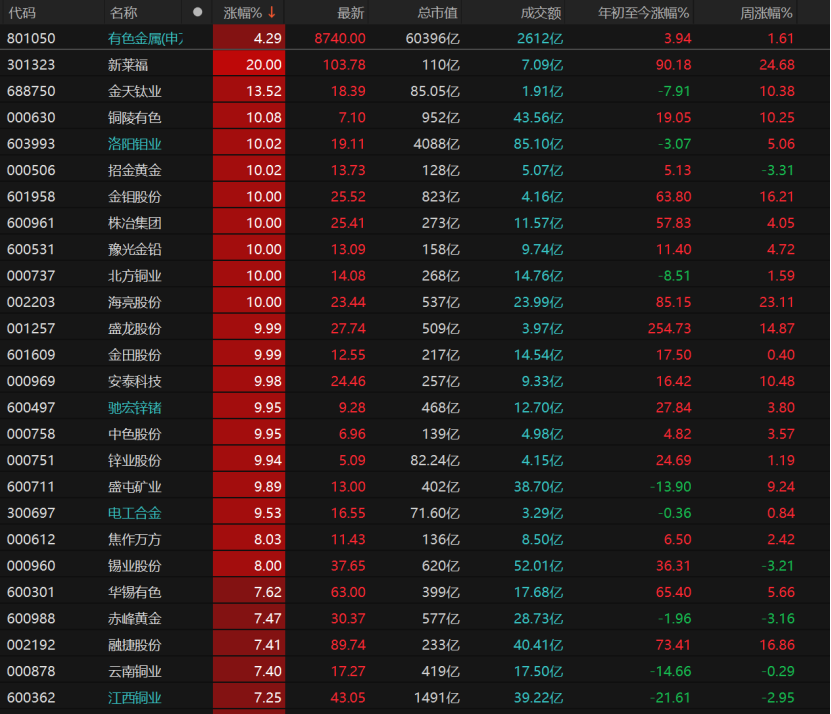Open the 驰宏锌锗 stock link
The image size is (831, 714).
pyautogui.click(x=135, y=408)
